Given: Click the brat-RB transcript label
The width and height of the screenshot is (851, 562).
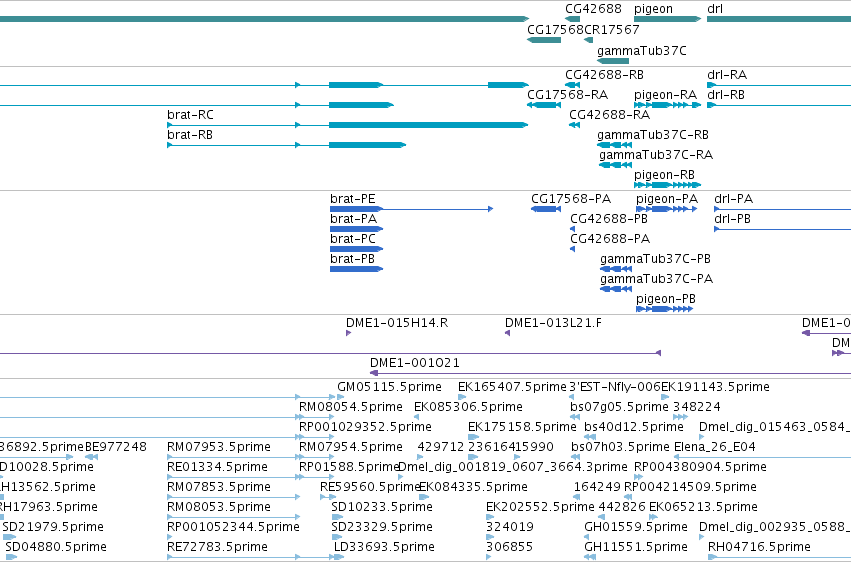Looking at the screenshot, I should click(190, 135).
